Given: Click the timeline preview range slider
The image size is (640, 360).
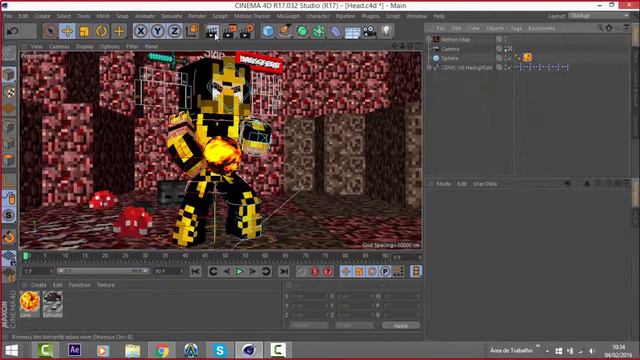Looking at the screenshot, I should click(103, 271).
